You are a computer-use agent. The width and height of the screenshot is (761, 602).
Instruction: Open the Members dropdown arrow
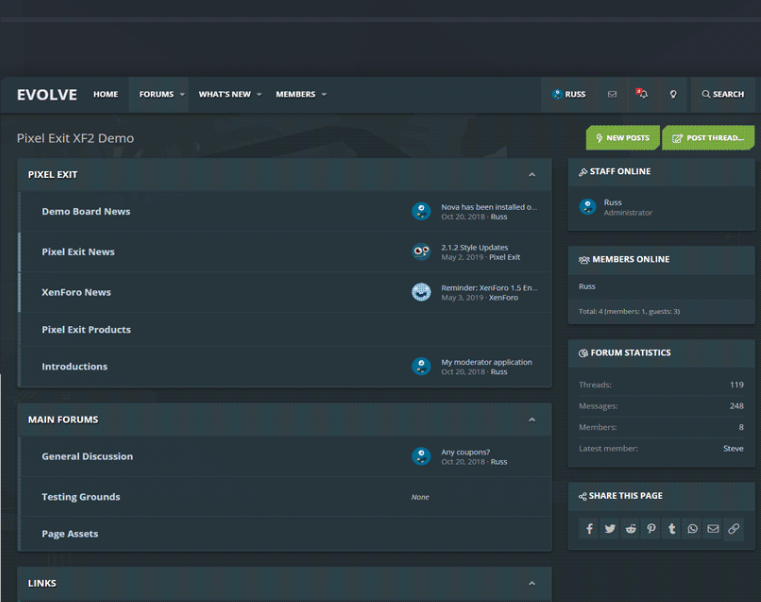pyautogui.click(x=324, y=94)
